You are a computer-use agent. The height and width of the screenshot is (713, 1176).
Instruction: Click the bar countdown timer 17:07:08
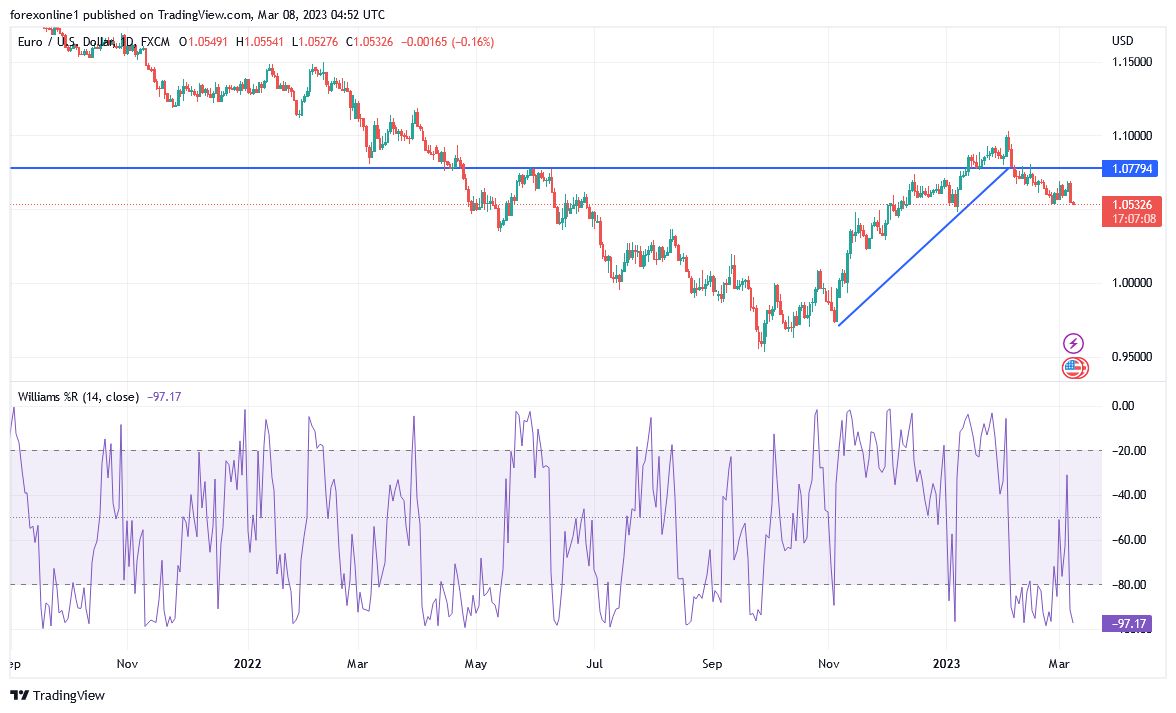(x=1131, y=218)
